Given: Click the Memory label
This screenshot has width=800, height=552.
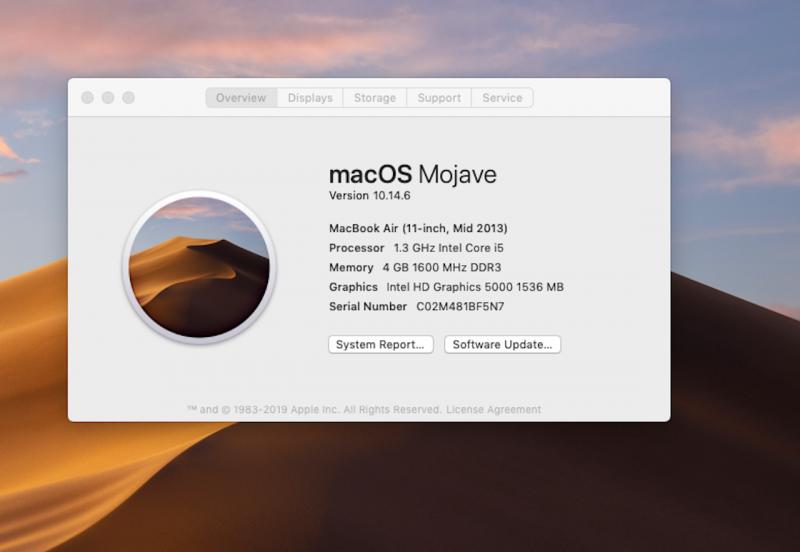Looking at the screenshot, I should tap(351, 267).
